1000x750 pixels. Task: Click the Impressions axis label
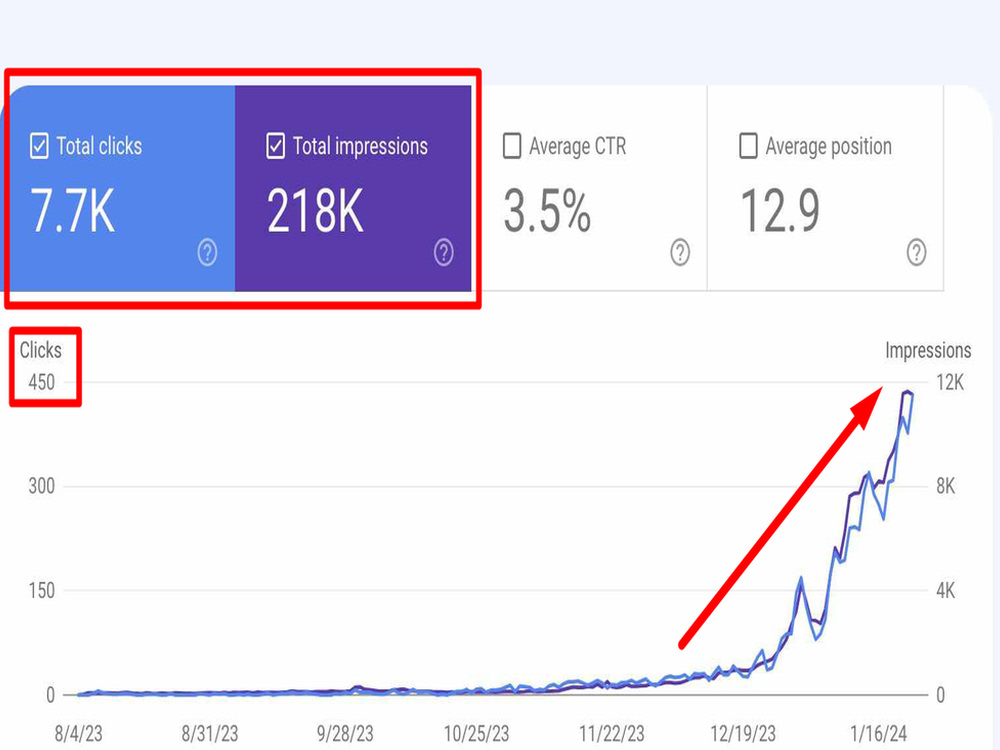[928, 350]
